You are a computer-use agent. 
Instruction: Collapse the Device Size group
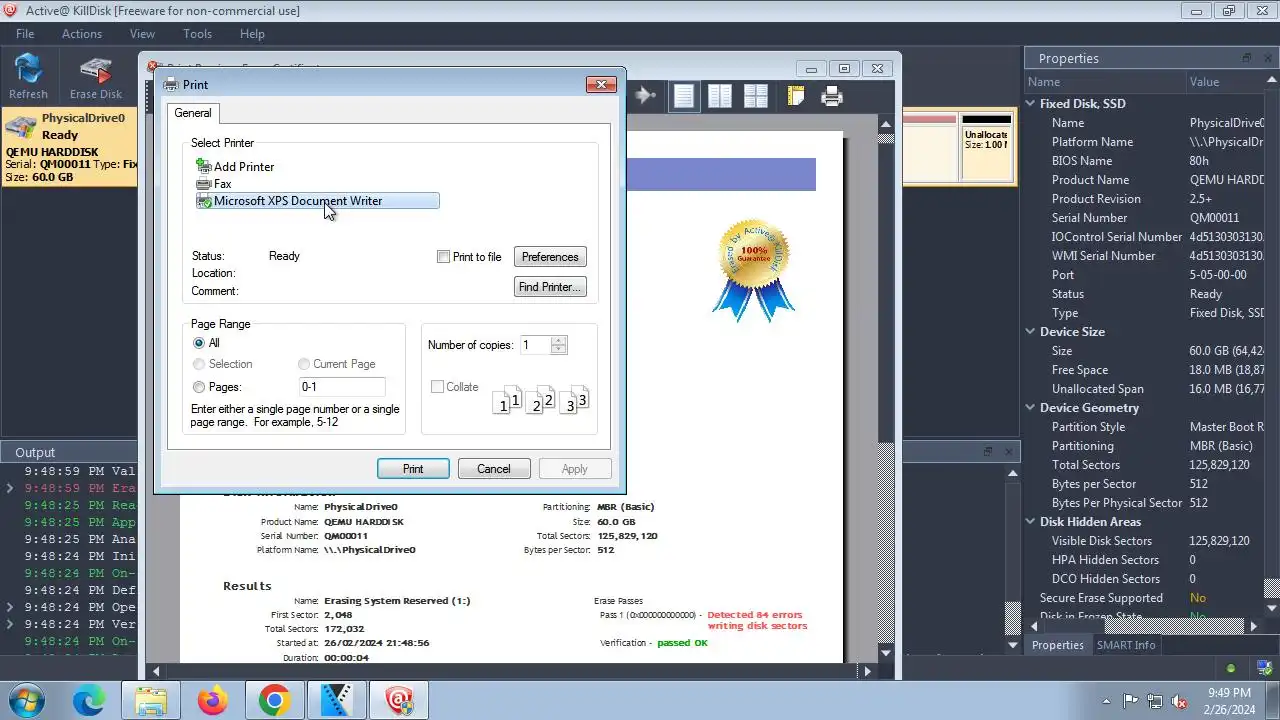(x=1031, y=332)
